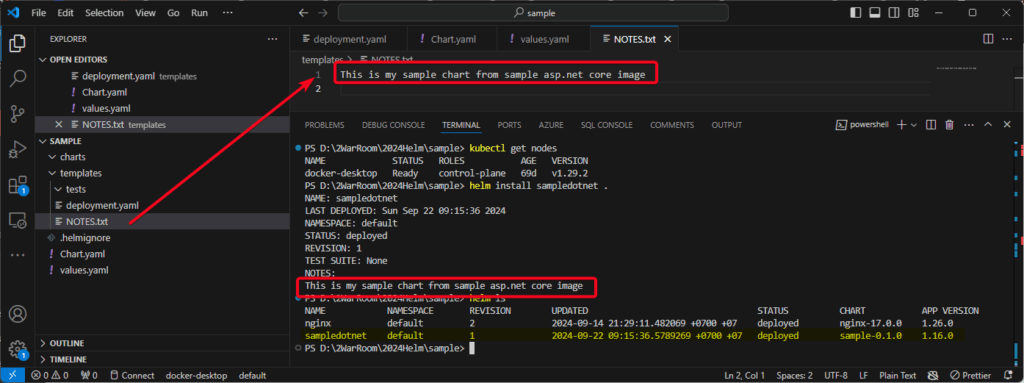The image size is (1024, 383).
Task: Click the powershell terminal label
Action: click(863, 125)
